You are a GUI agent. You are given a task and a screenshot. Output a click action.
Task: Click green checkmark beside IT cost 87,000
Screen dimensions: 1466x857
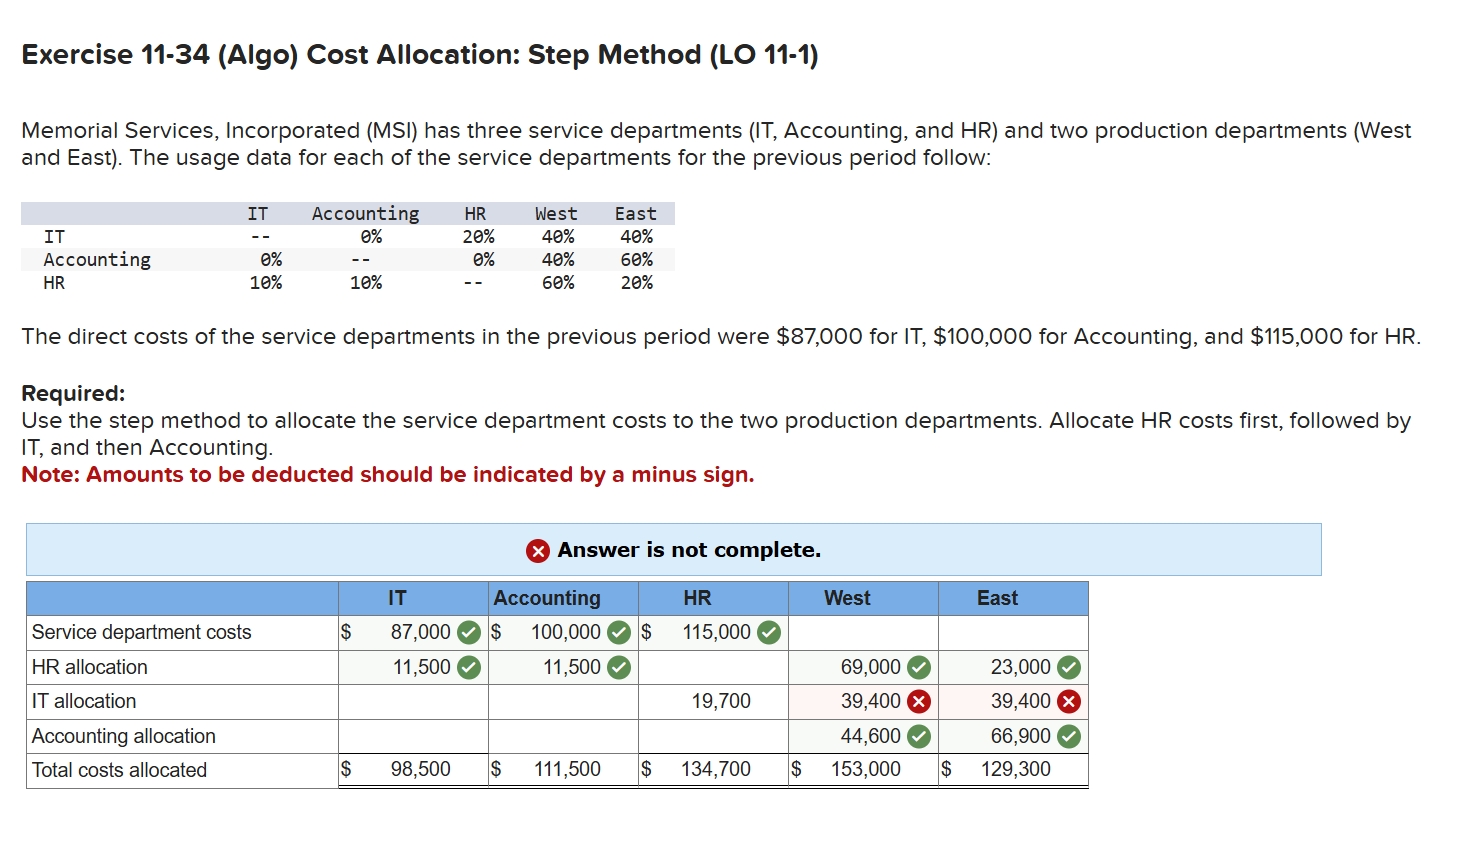tap(468, 632)
